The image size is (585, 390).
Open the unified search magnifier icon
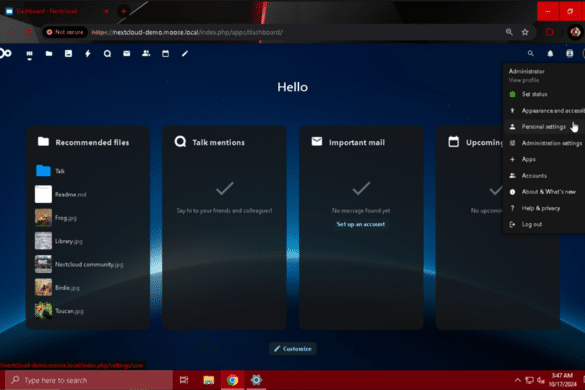(x=531, y=54)
